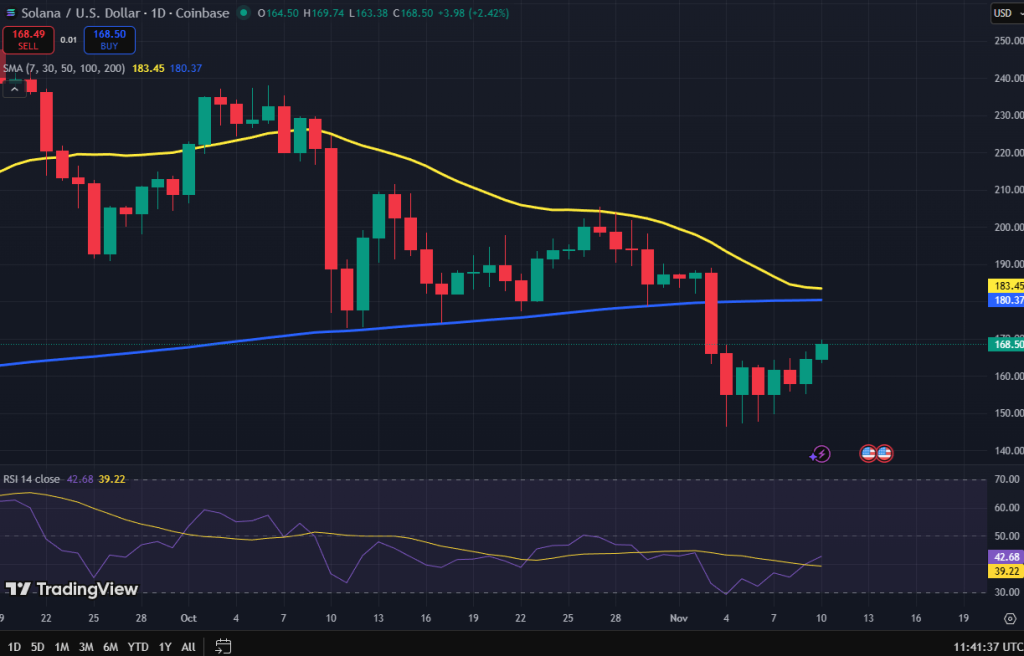Switch to the 1M time range
The width and height of the screenshot is (1024, 656).
pos(61,647)
